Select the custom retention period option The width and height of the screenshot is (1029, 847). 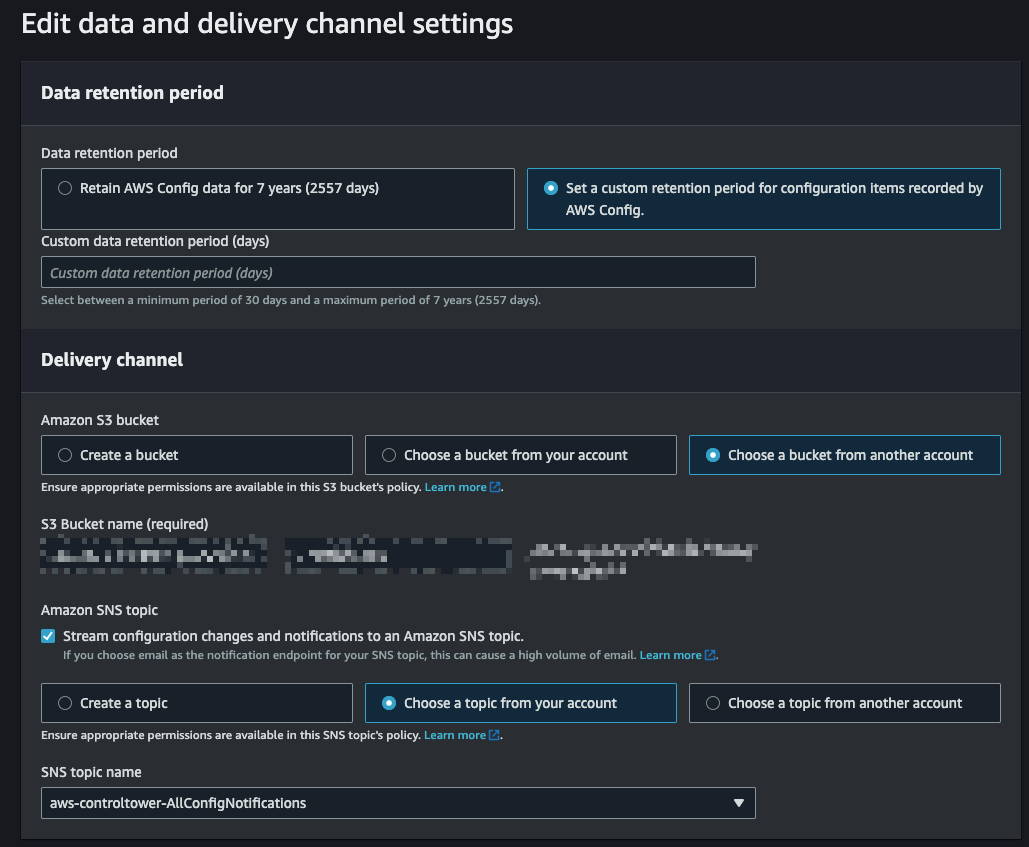point(550,188)
